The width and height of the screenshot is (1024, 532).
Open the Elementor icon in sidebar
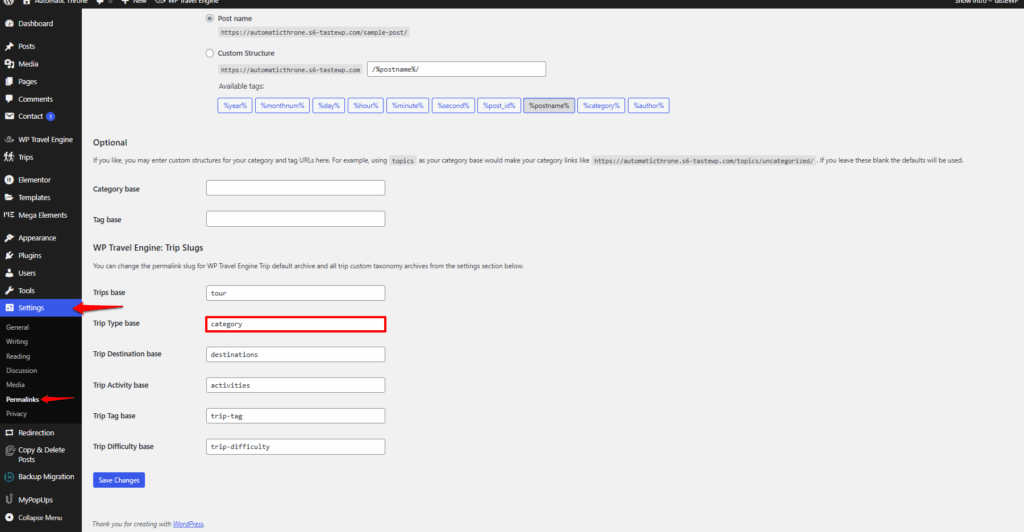tap(9, 180)
